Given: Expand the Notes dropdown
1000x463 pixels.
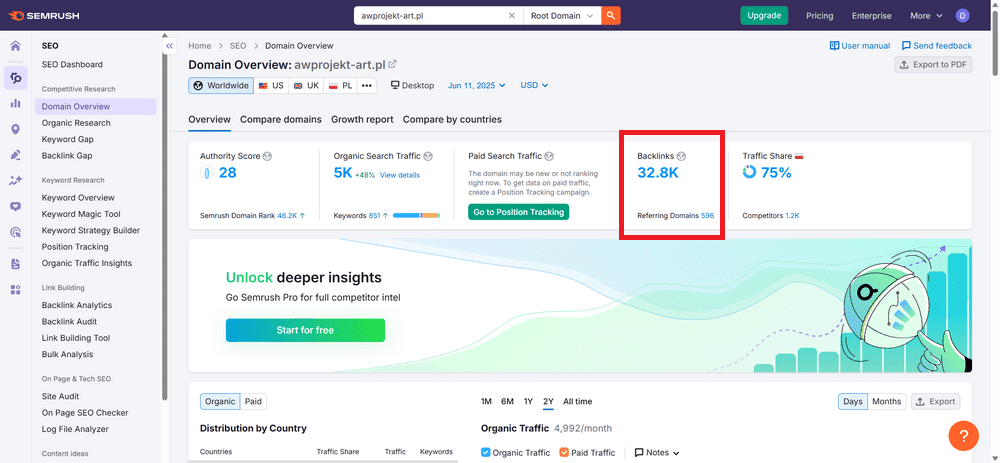Looking at the screenshot, I should pyautogui.click(x=657, y=453).
